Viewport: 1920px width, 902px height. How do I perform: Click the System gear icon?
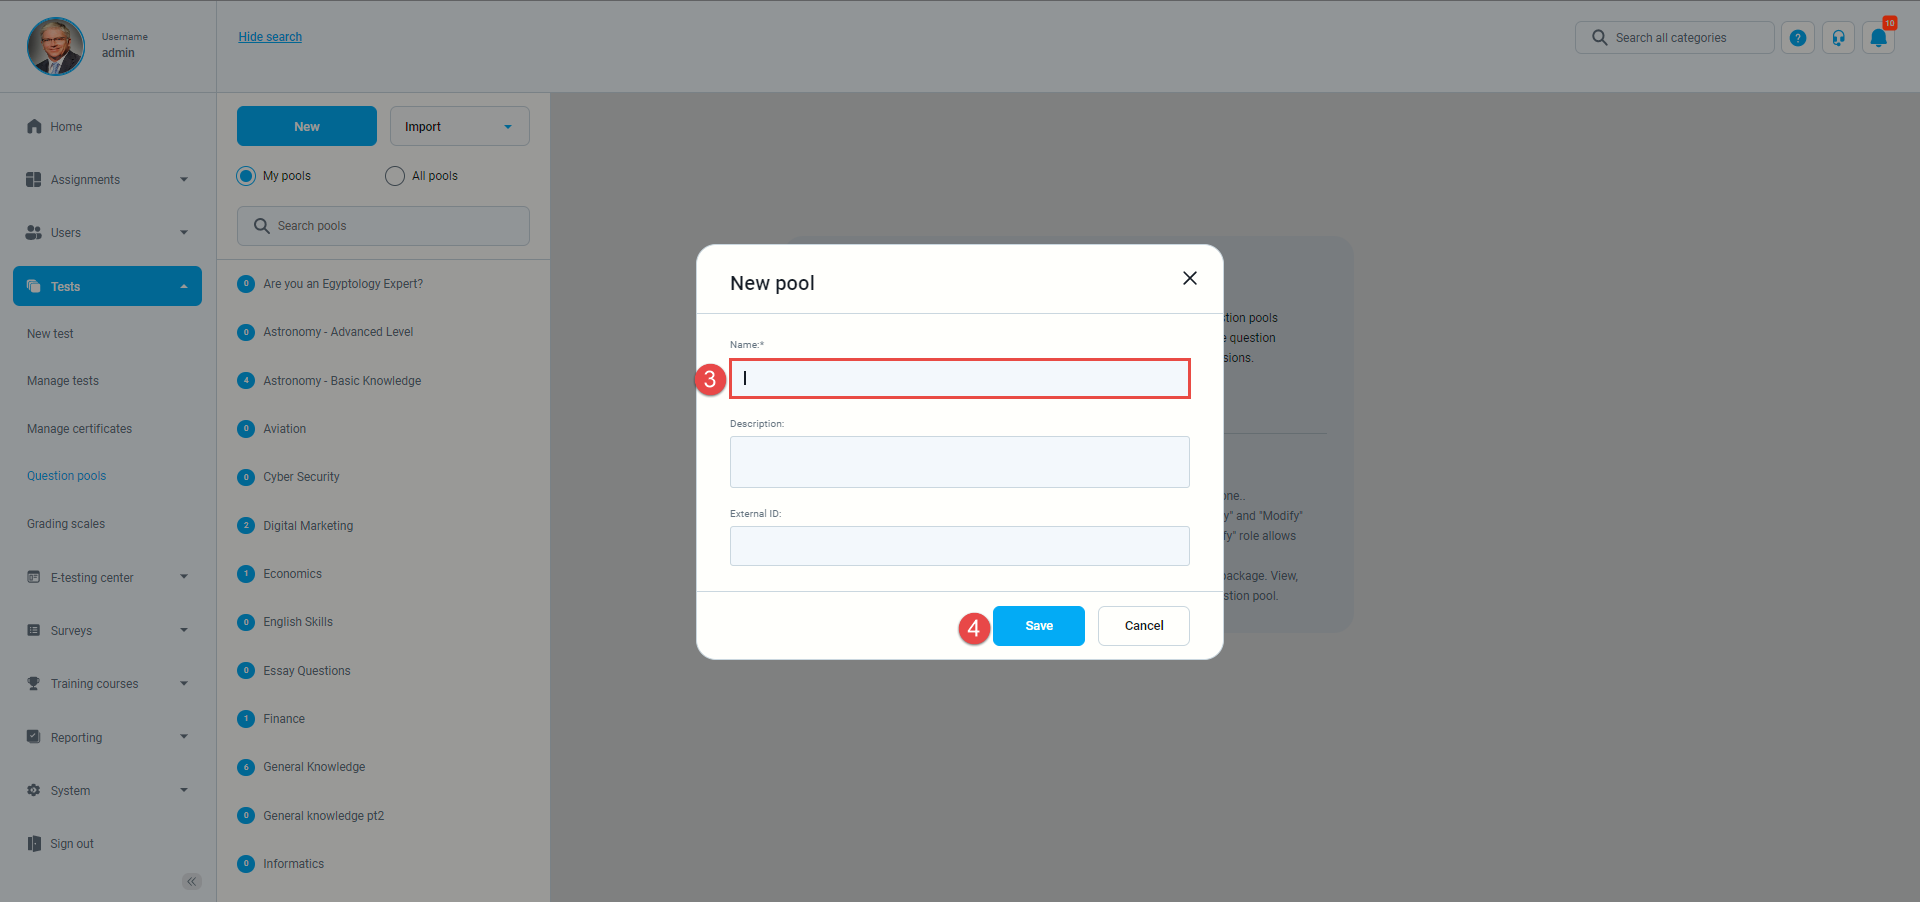coord(34,790)
